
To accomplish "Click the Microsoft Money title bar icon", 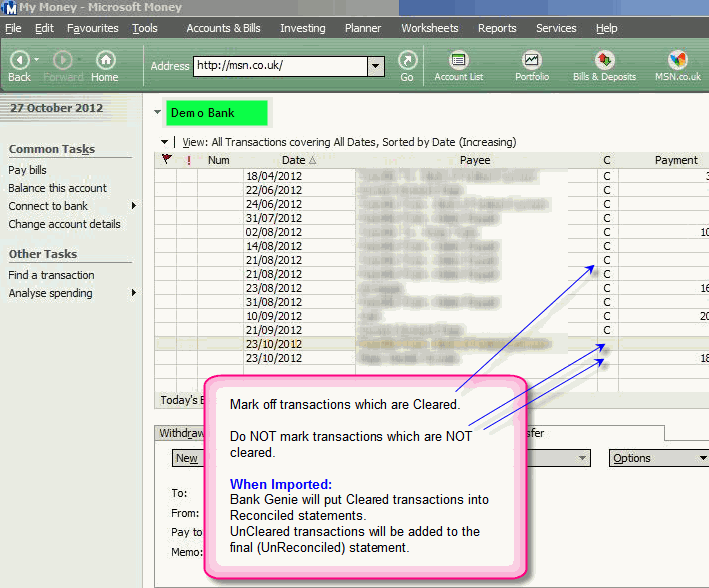I will pos(9,7).
